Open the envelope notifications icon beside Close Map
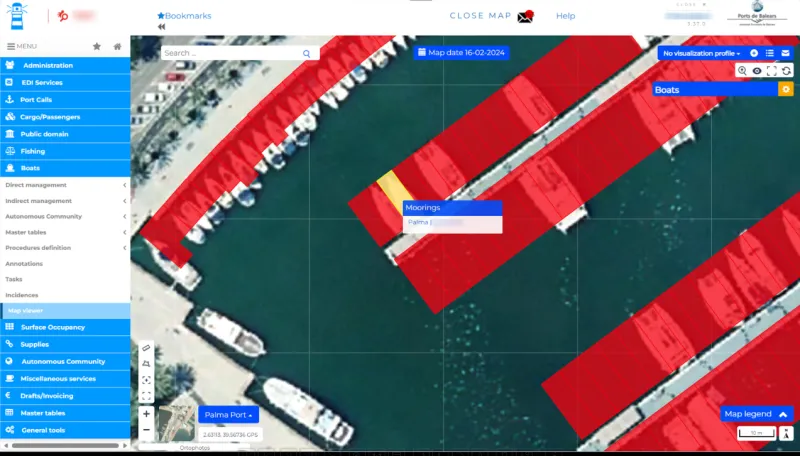The image size is (800, 456). (x=525, y=17)
